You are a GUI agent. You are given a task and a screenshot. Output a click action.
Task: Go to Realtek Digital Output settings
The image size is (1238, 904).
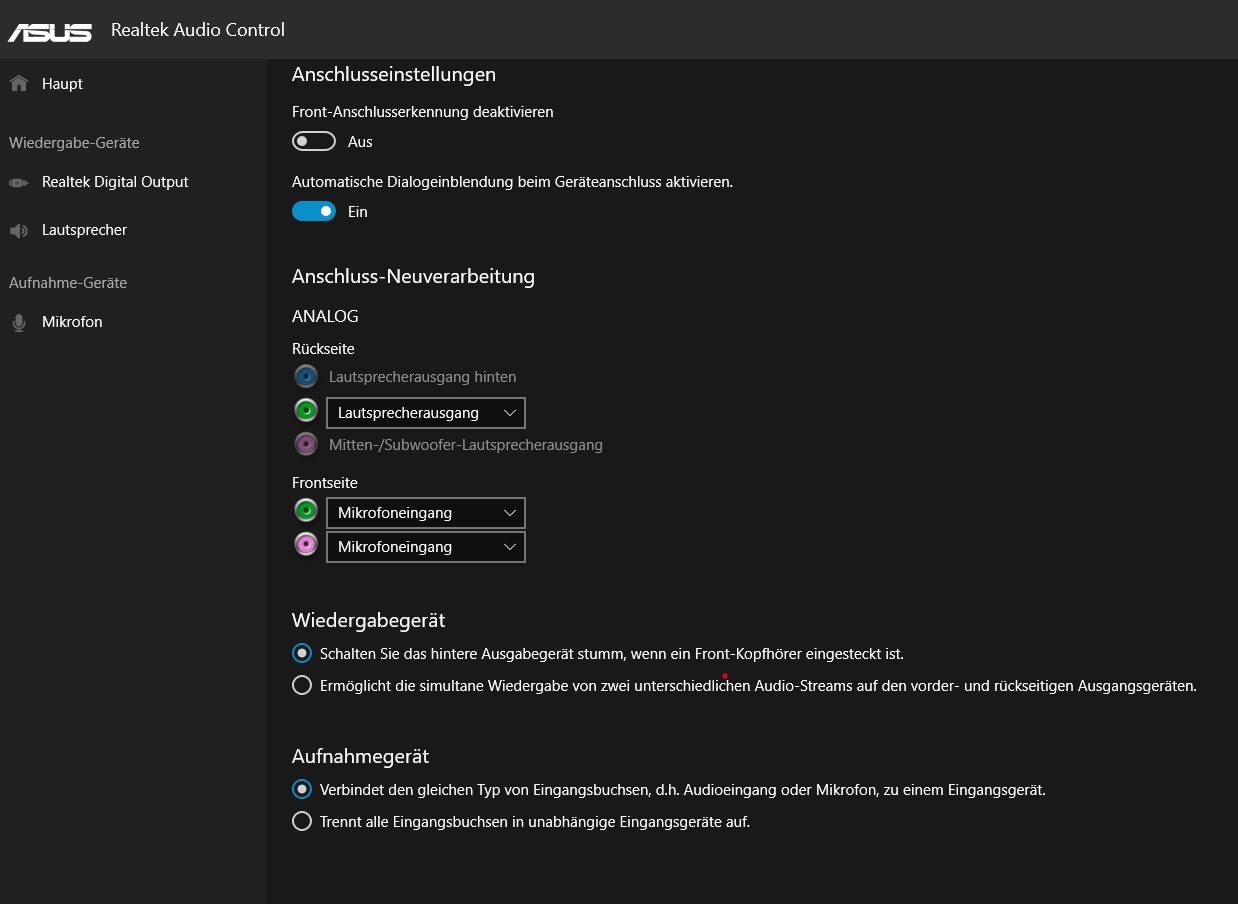[x=115, y=182]
